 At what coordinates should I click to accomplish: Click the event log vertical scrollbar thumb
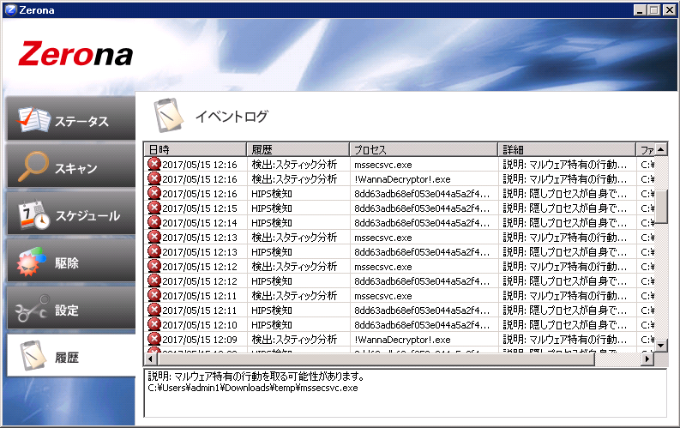[x=661, y=206]
